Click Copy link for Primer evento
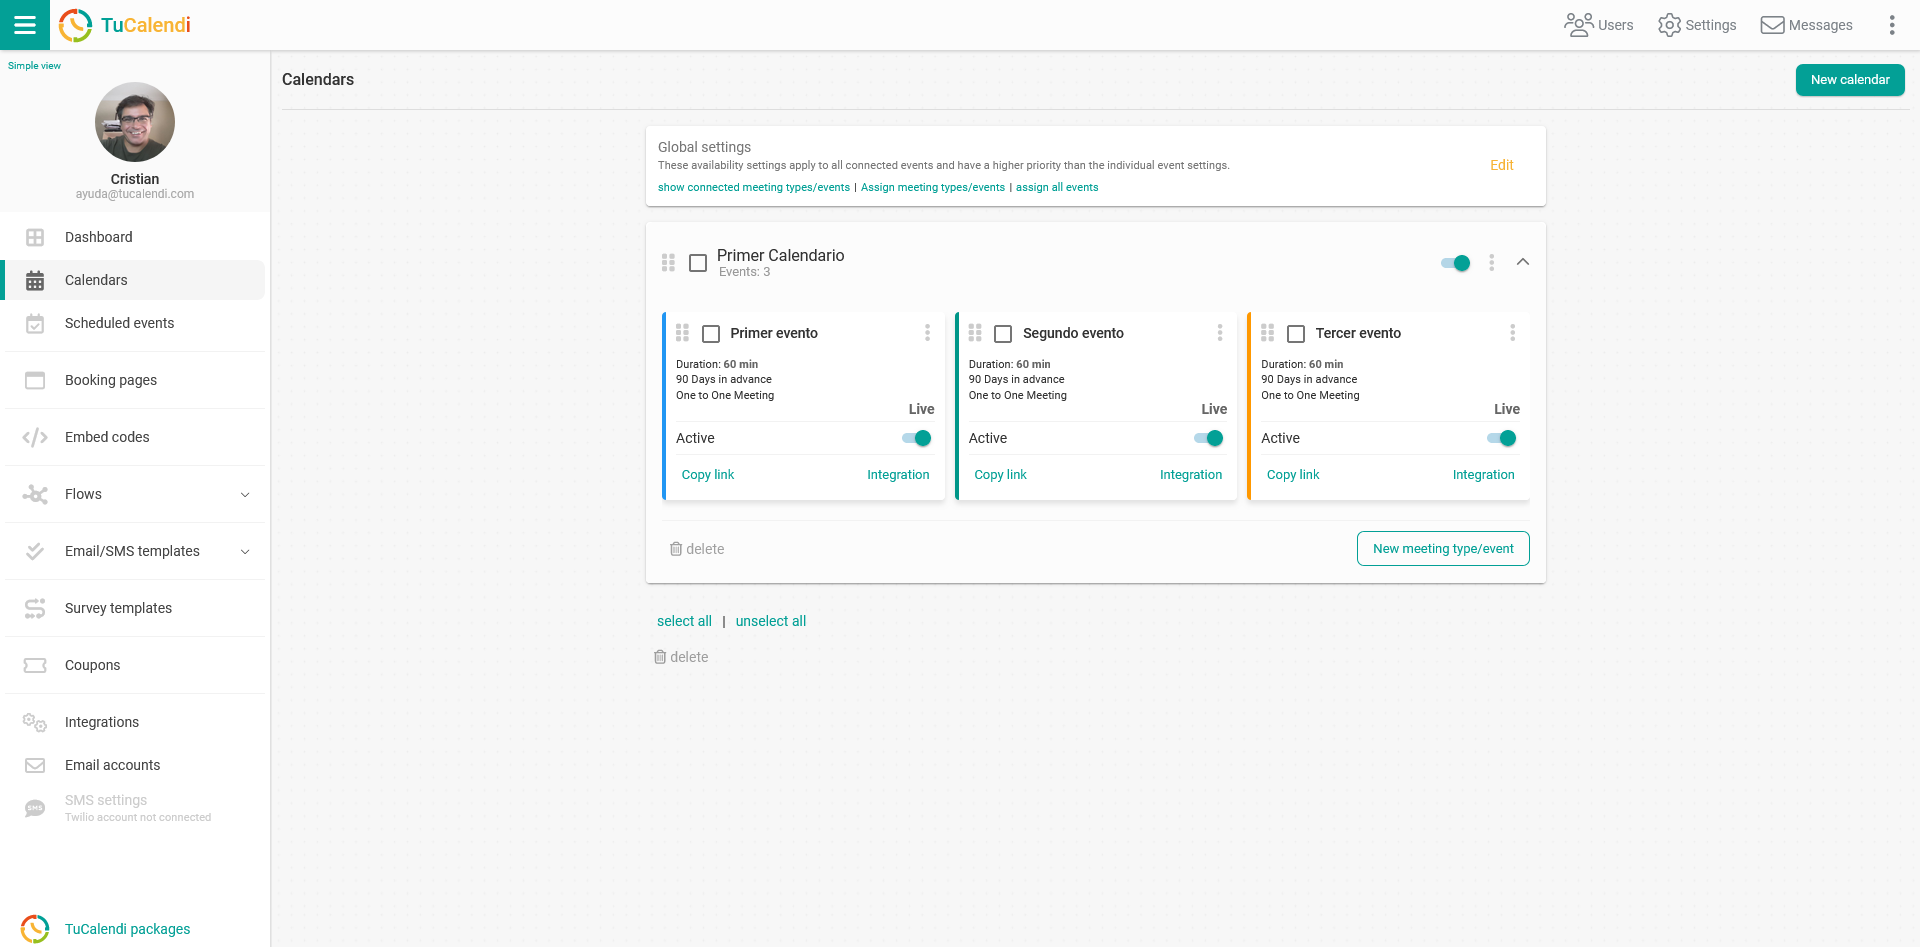This screenshot has width=1920, height=947. click(x=707, y=475)
